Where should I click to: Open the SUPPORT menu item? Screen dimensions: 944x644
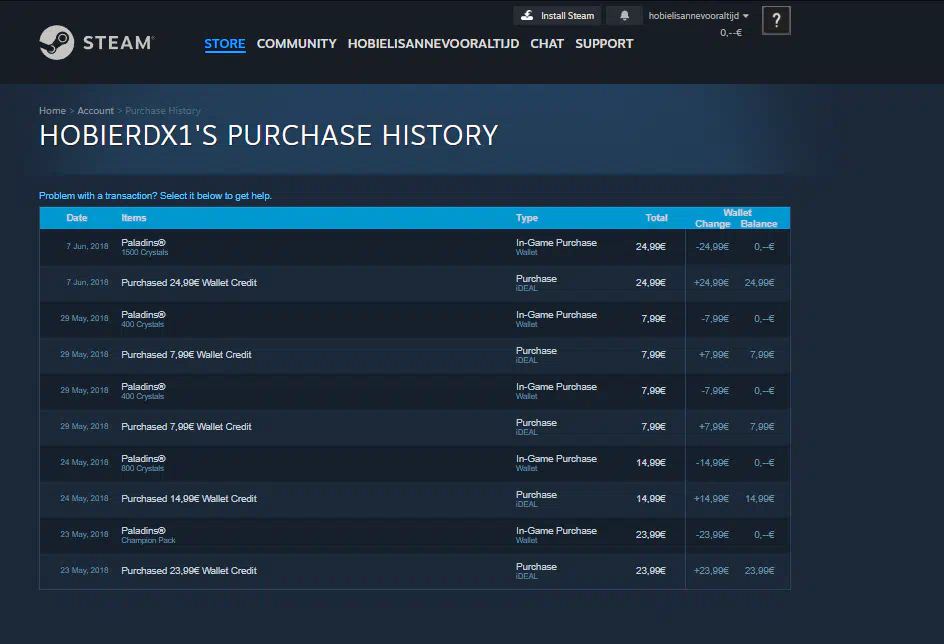click(x=604, y=44)
